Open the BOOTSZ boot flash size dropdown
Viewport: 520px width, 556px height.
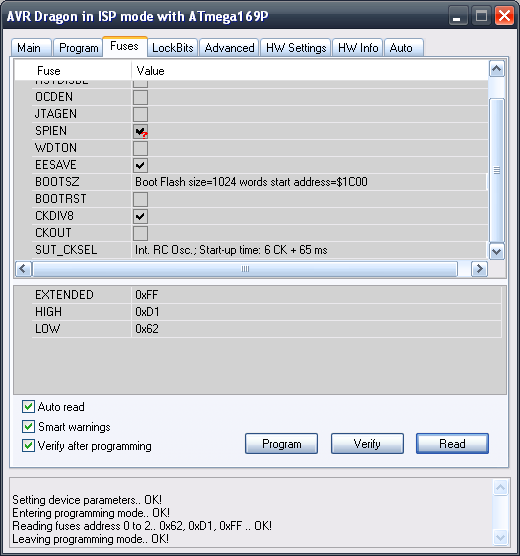point(309,182)
